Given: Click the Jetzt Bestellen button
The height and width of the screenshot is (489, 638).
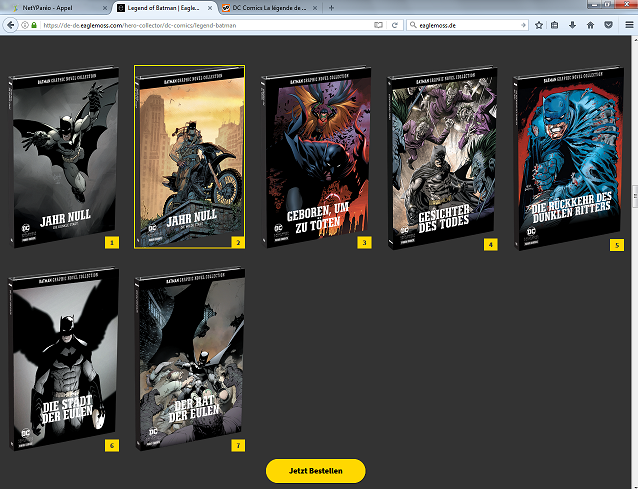Looking at the screenshot, I should 316,471.
